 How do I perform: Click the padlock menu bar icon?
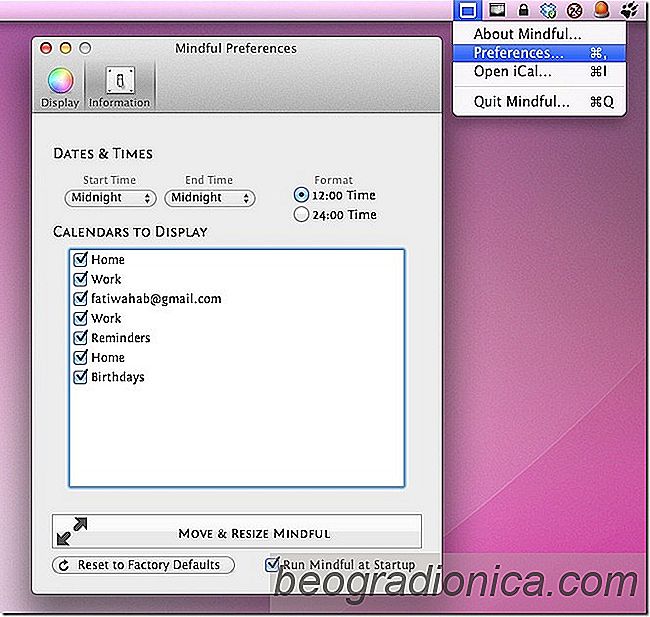coord(524,10)
